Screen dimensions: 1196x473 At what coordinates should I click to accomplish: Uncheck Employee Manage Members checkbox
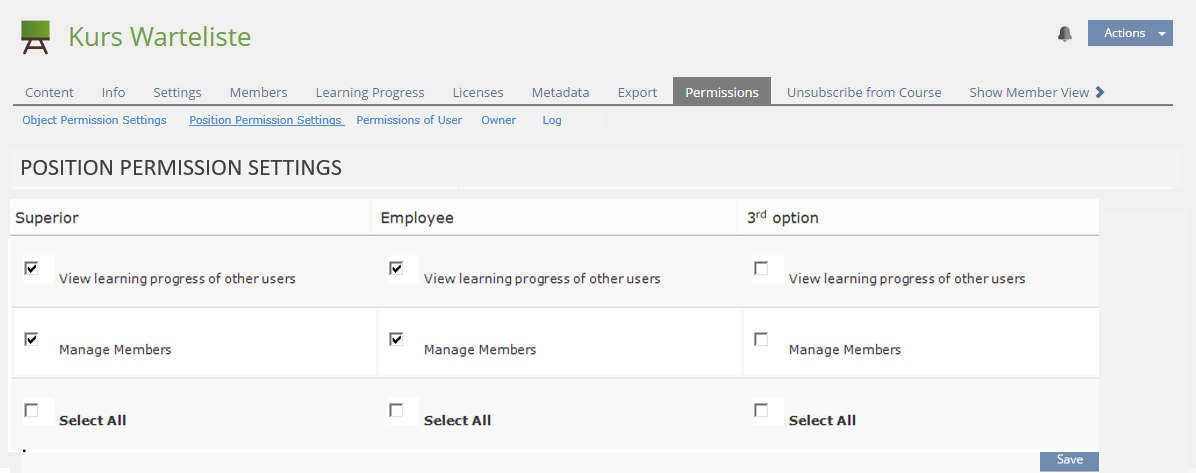coord(397,340)
